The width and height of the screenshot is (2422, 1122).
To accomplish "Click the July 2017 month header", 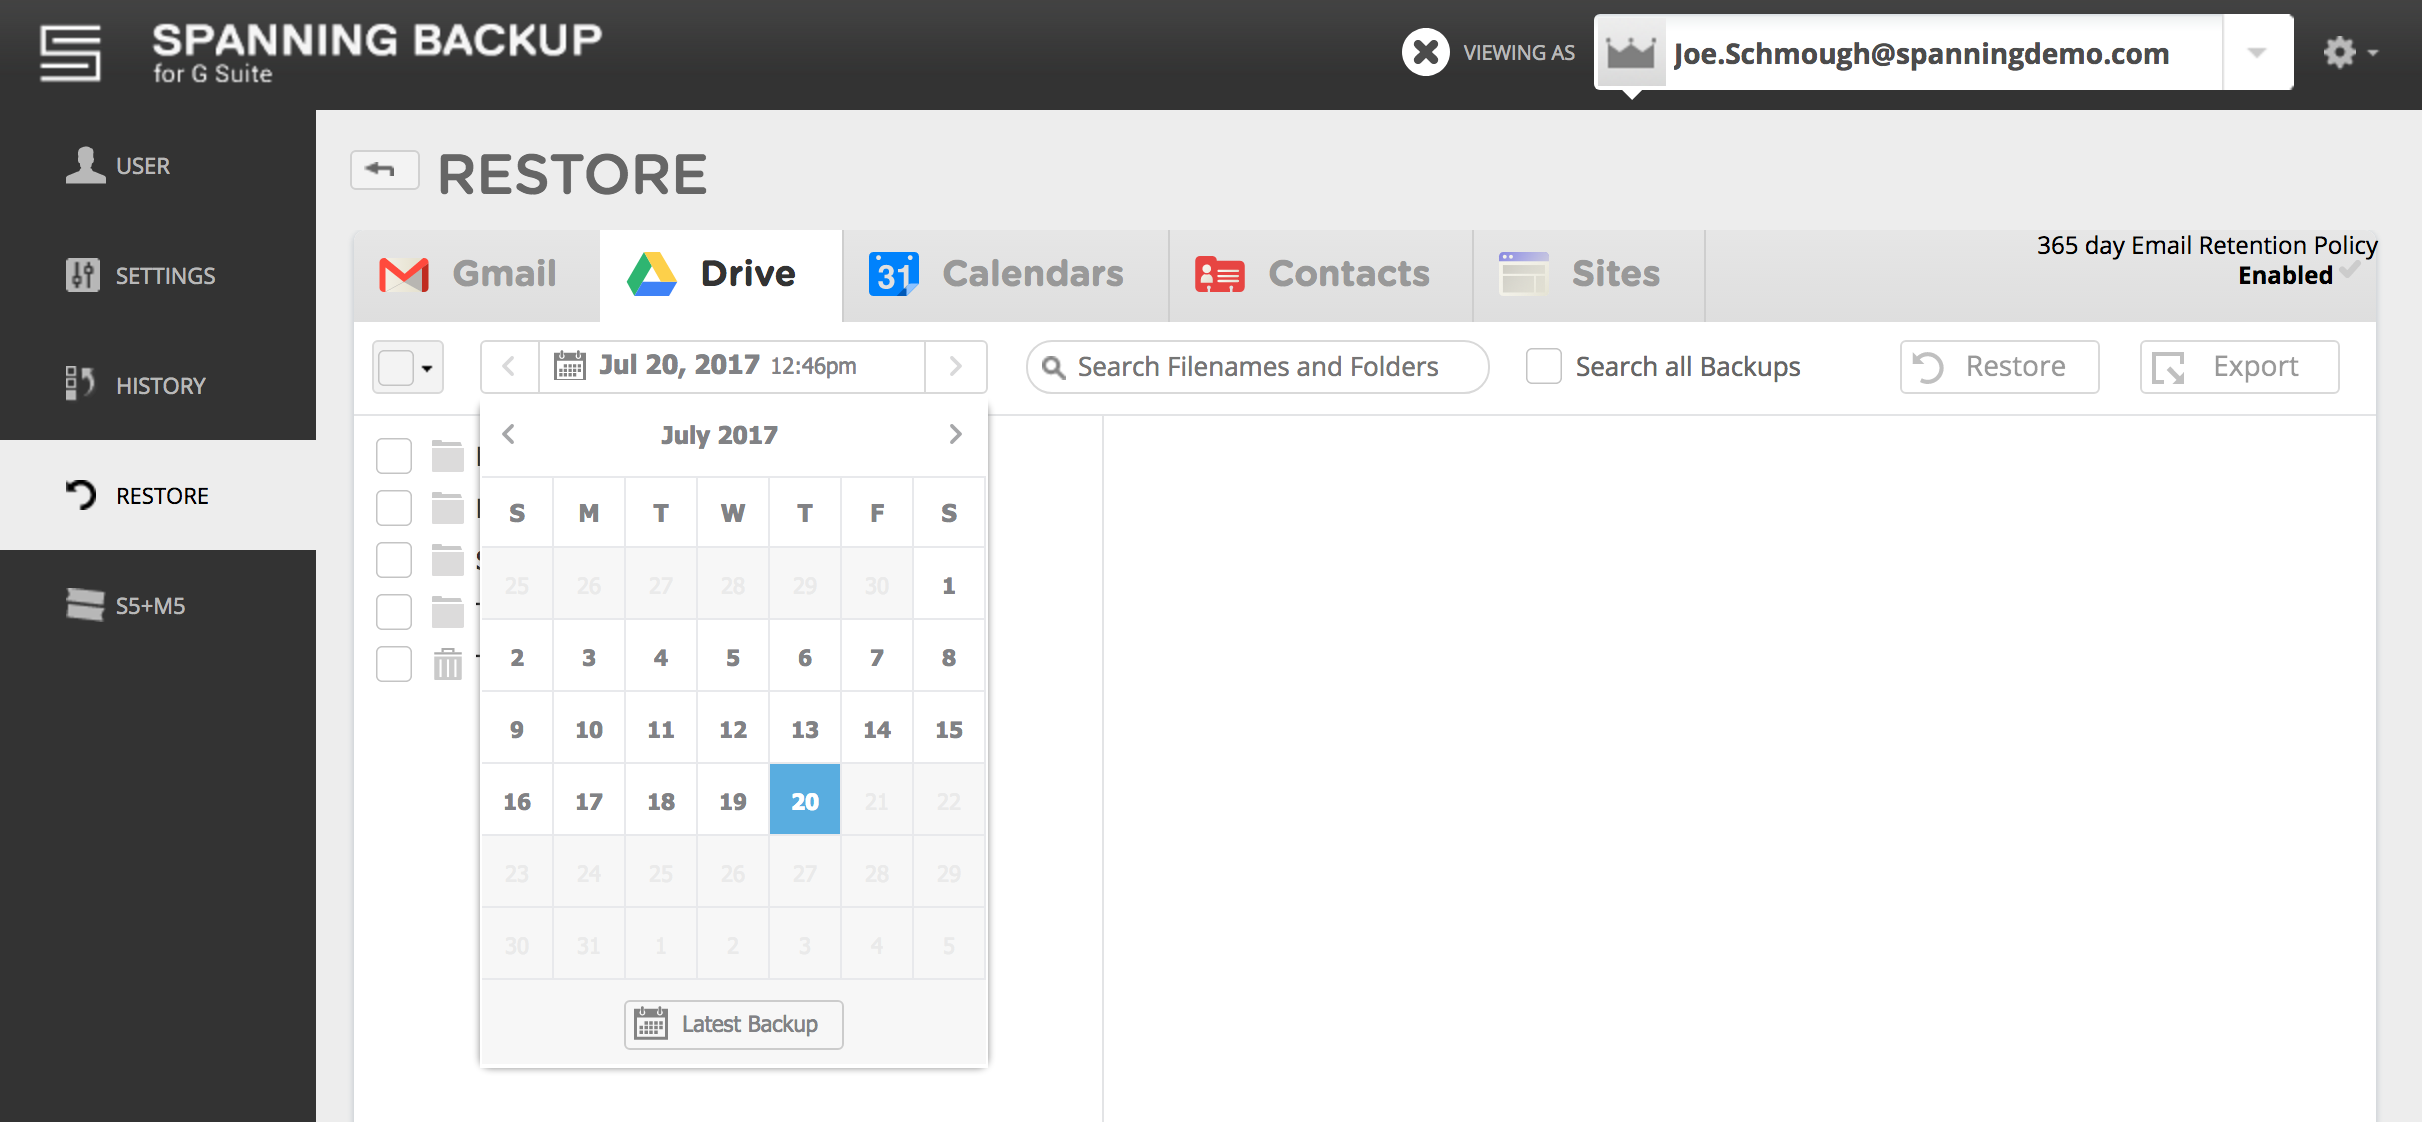I will tap(719, 435).
